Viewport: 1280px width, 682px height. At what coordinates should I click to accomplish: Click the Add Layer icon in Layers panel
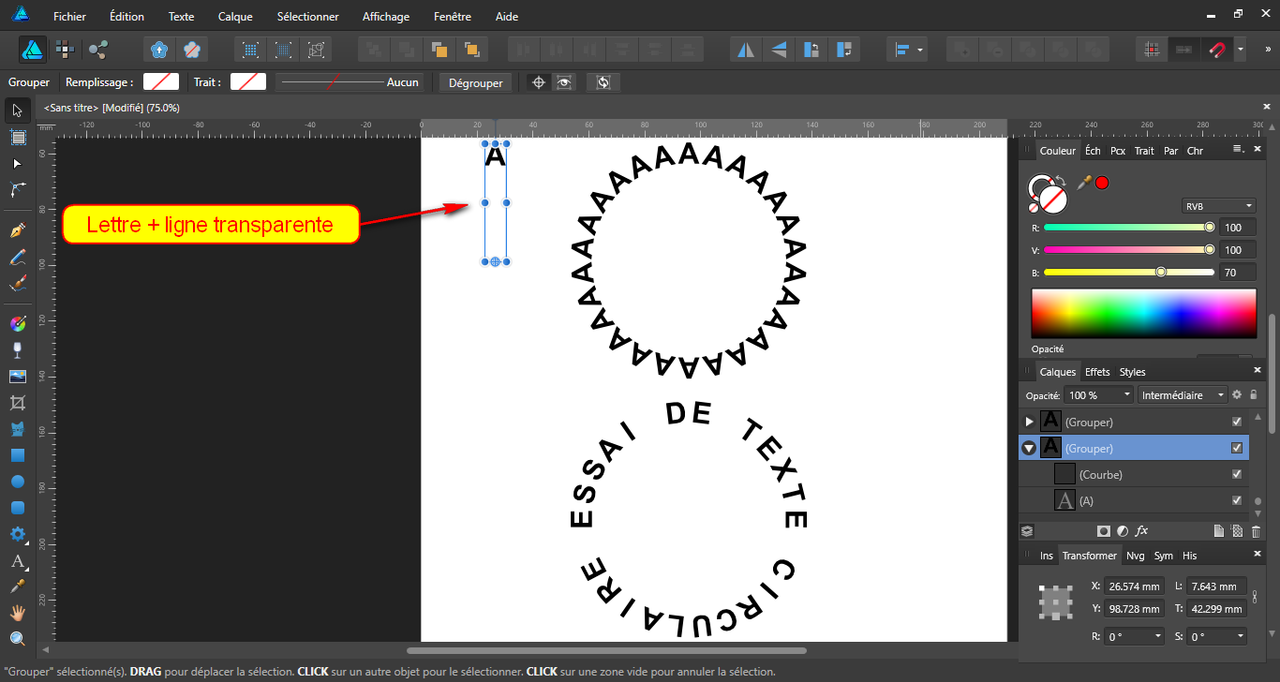coord(1218,531)
